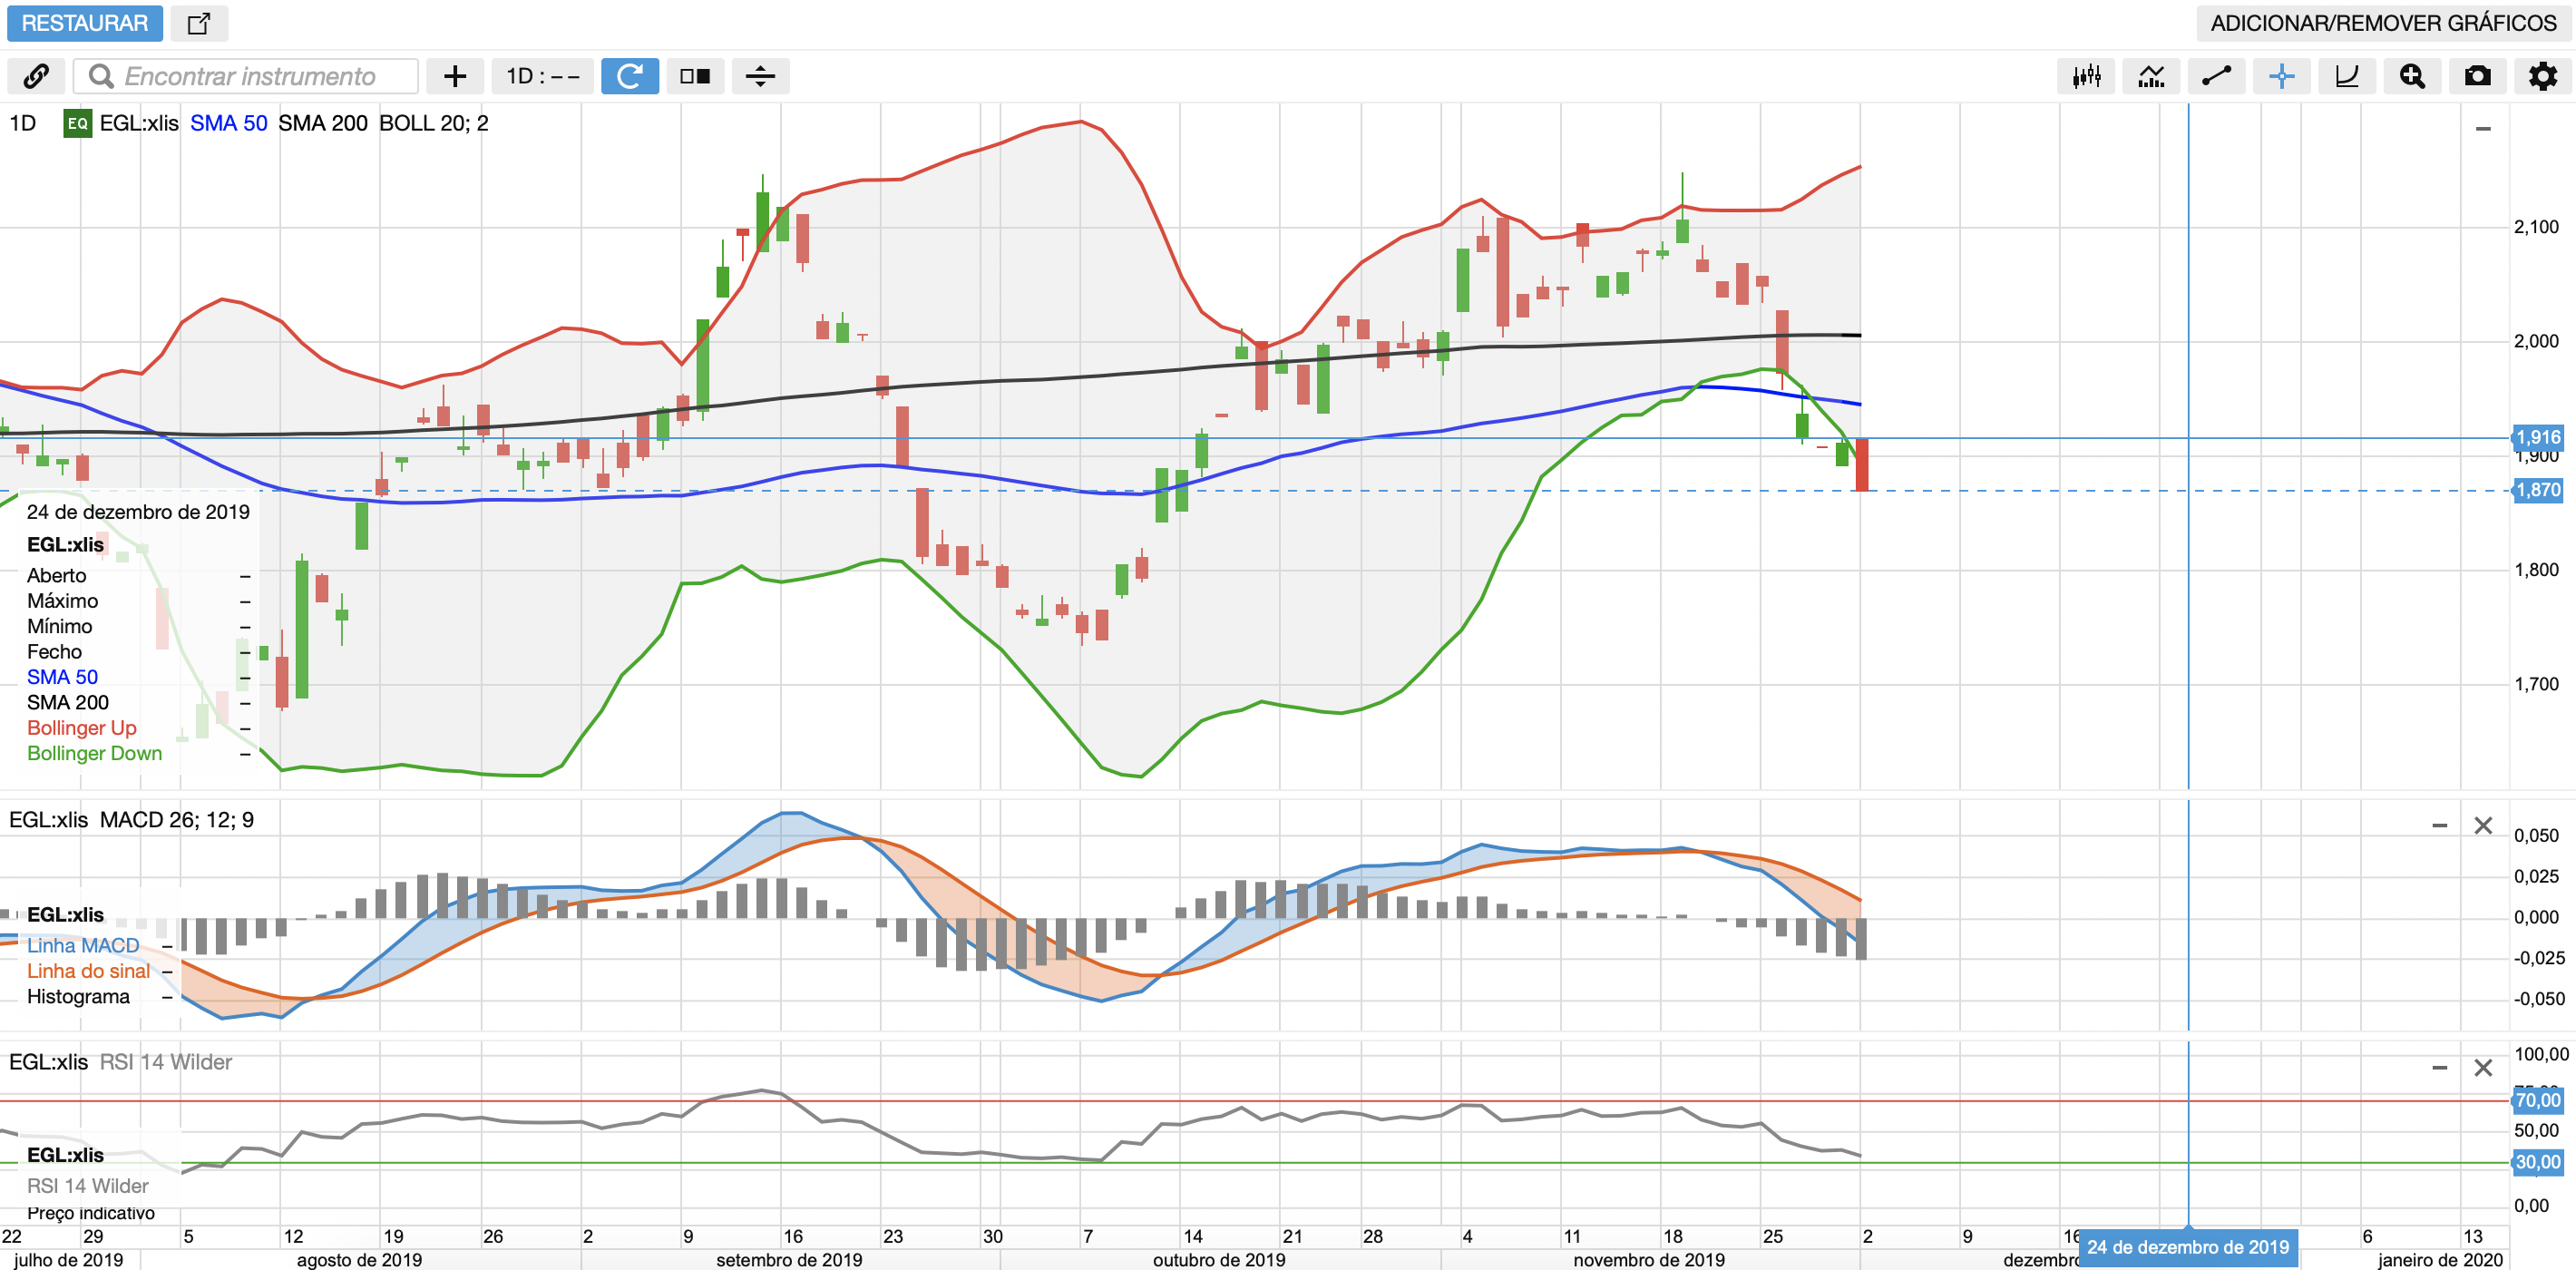Select the SMA 50 indicator label

tap(228, 123)
